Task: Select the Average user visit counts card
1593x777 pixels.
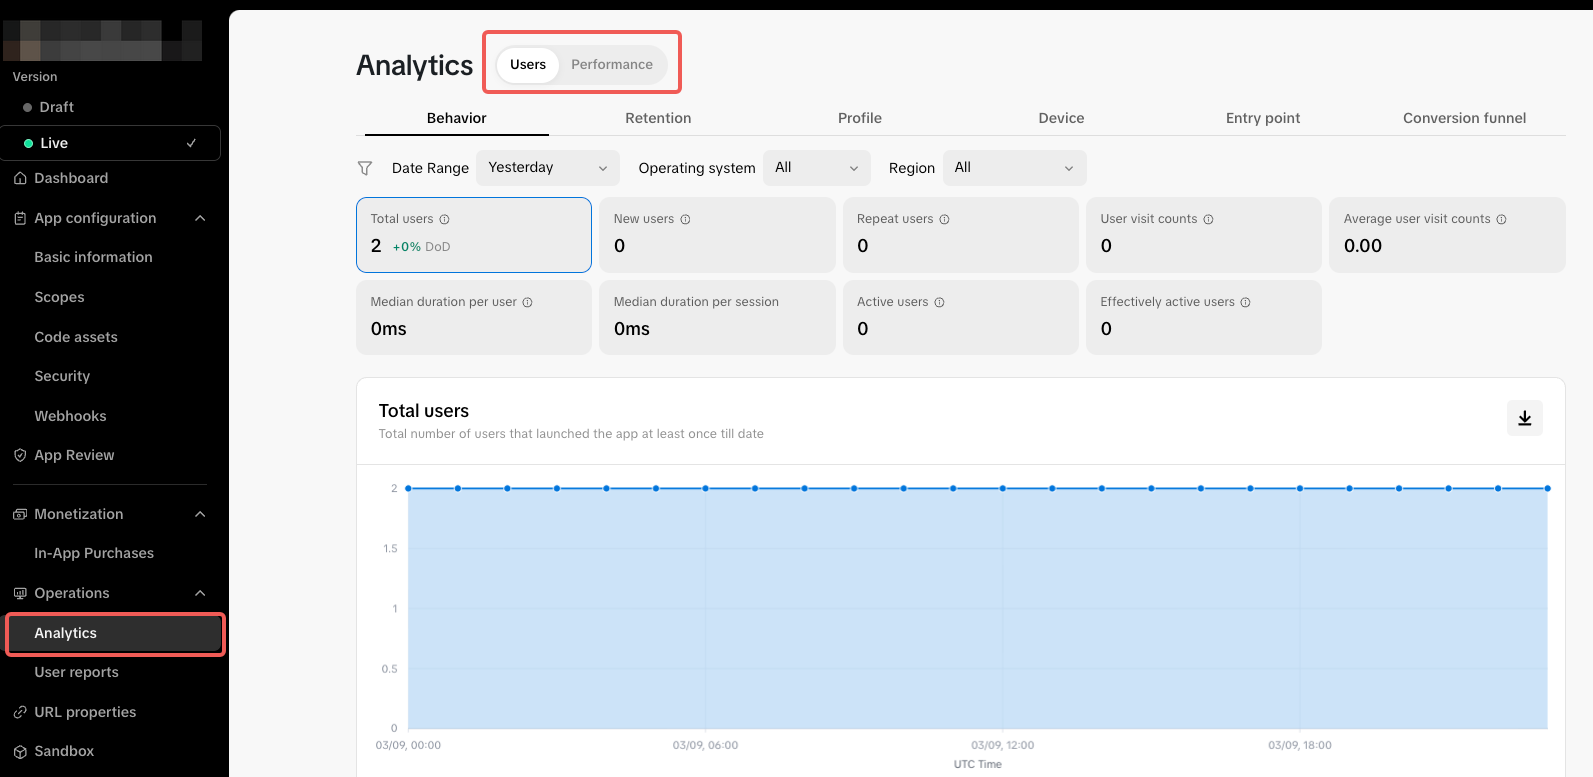Action: click(x=1446, y=234)
